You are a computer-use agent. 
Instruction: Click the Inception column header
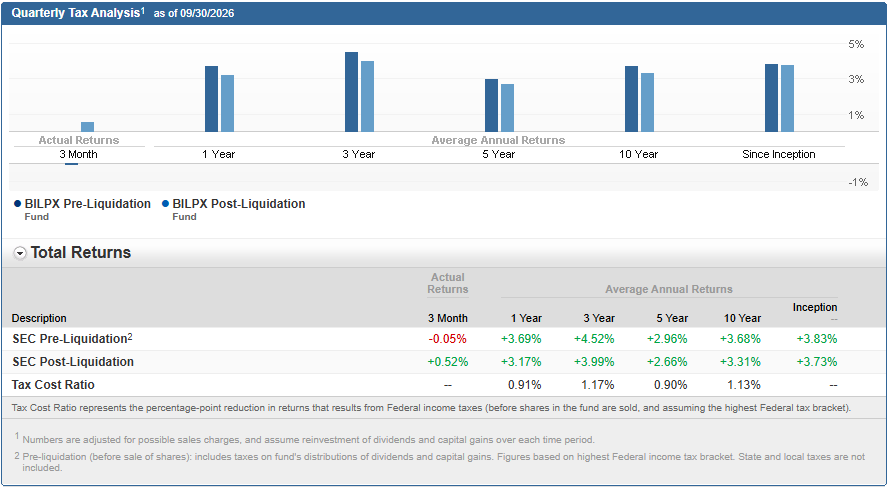815,307
